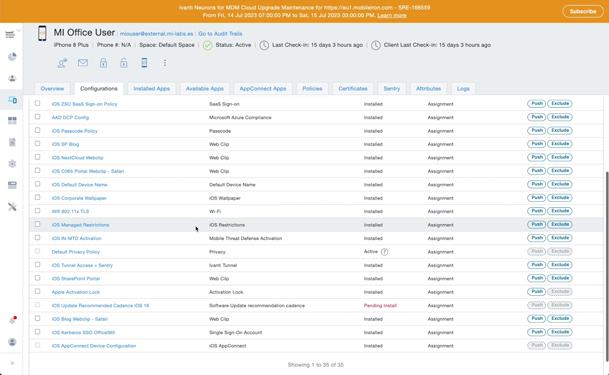Open the Content document sidebar icon

click(x=12, y=142)
